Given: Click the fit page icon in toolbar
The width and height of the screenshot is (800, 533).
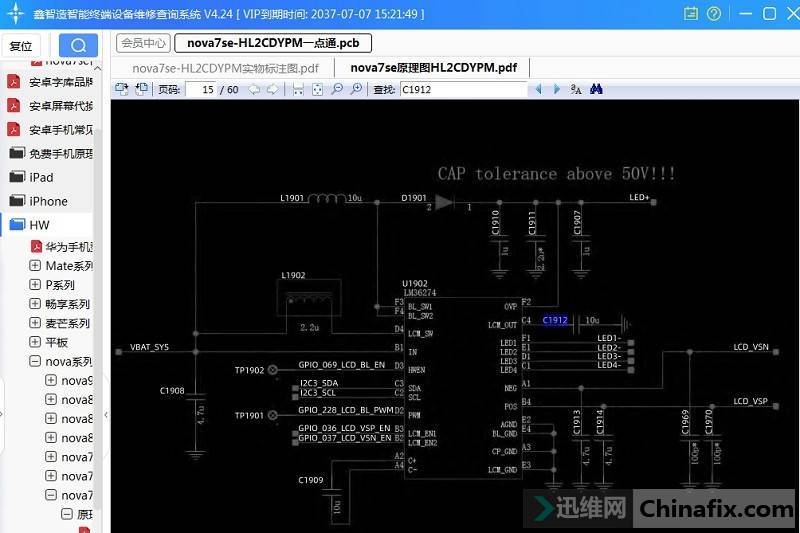Looking at the screenshot, I should (317, 89).
